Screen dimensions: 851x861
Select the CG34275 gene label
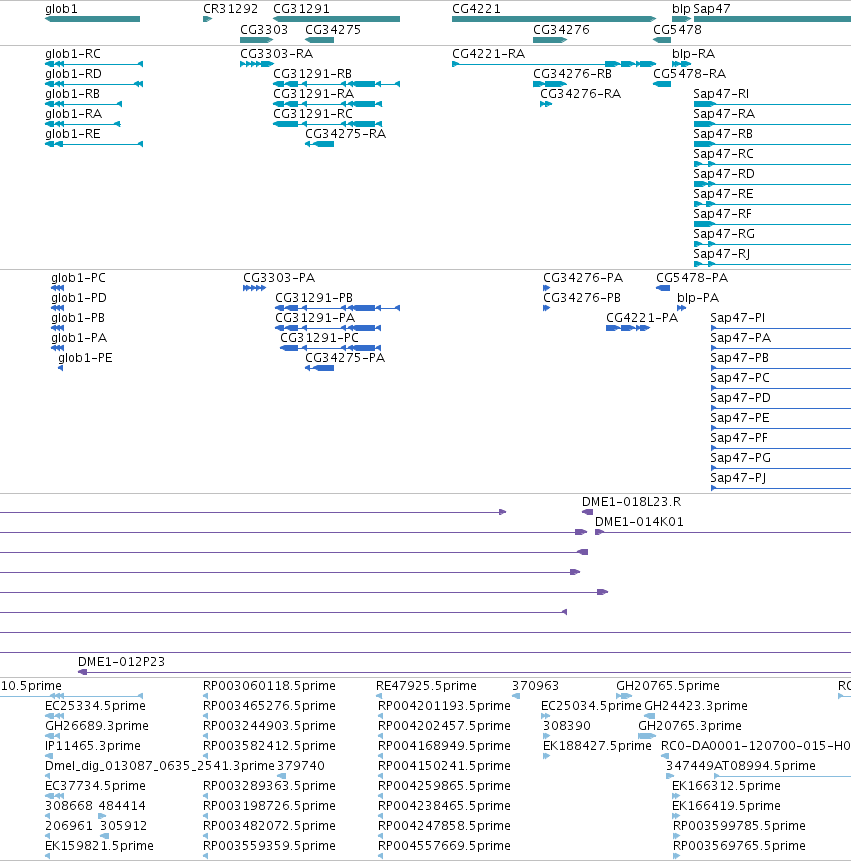pyautogui.click(x=333, y=30)
